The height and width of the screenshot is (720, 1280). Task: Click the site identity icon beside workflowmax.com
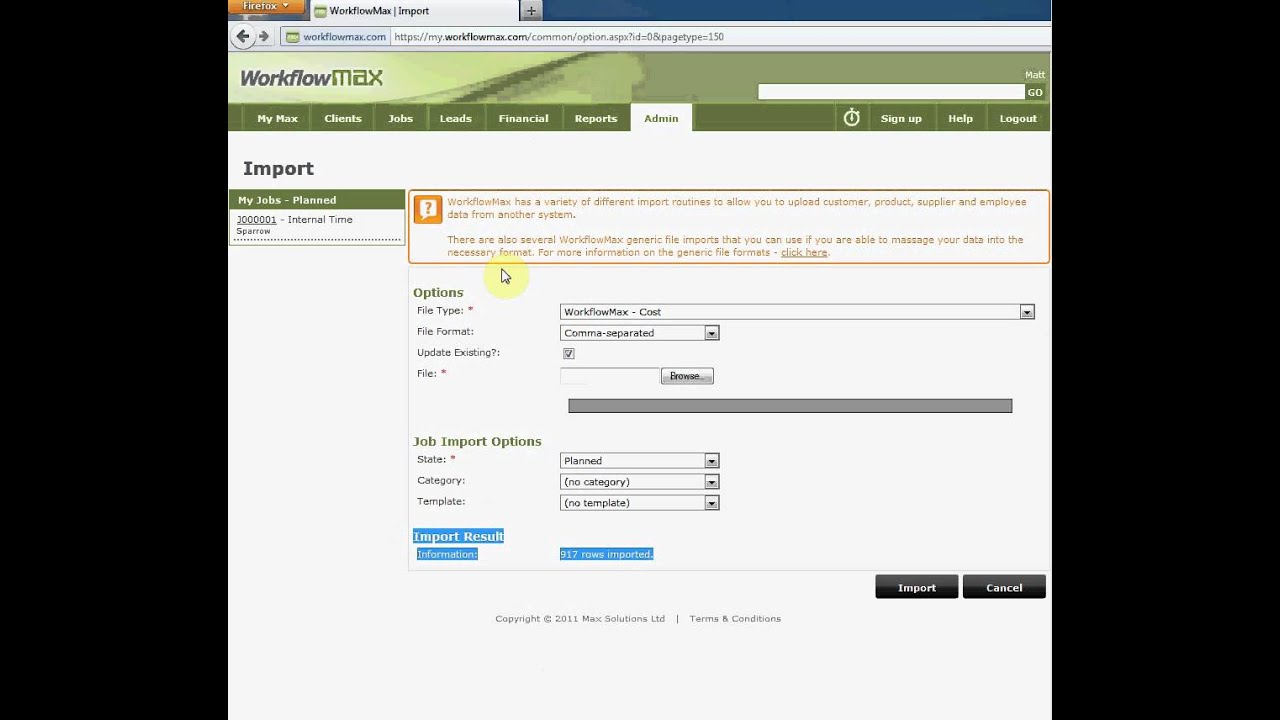coord(292,37)
